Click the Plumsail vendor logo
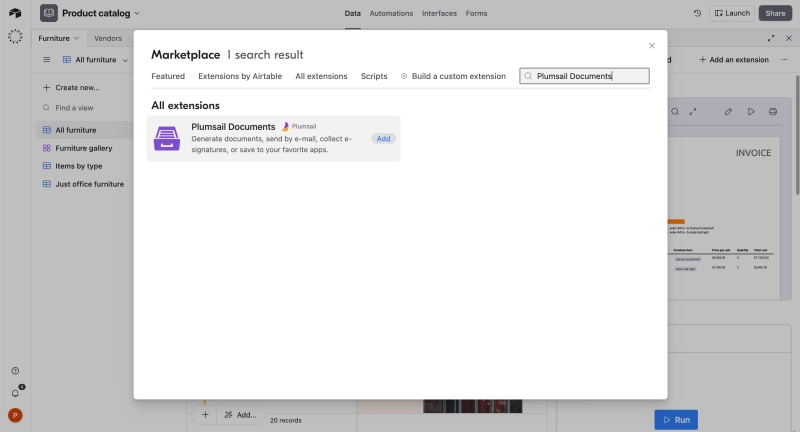800x432 pixels. (x=285, y=126)
